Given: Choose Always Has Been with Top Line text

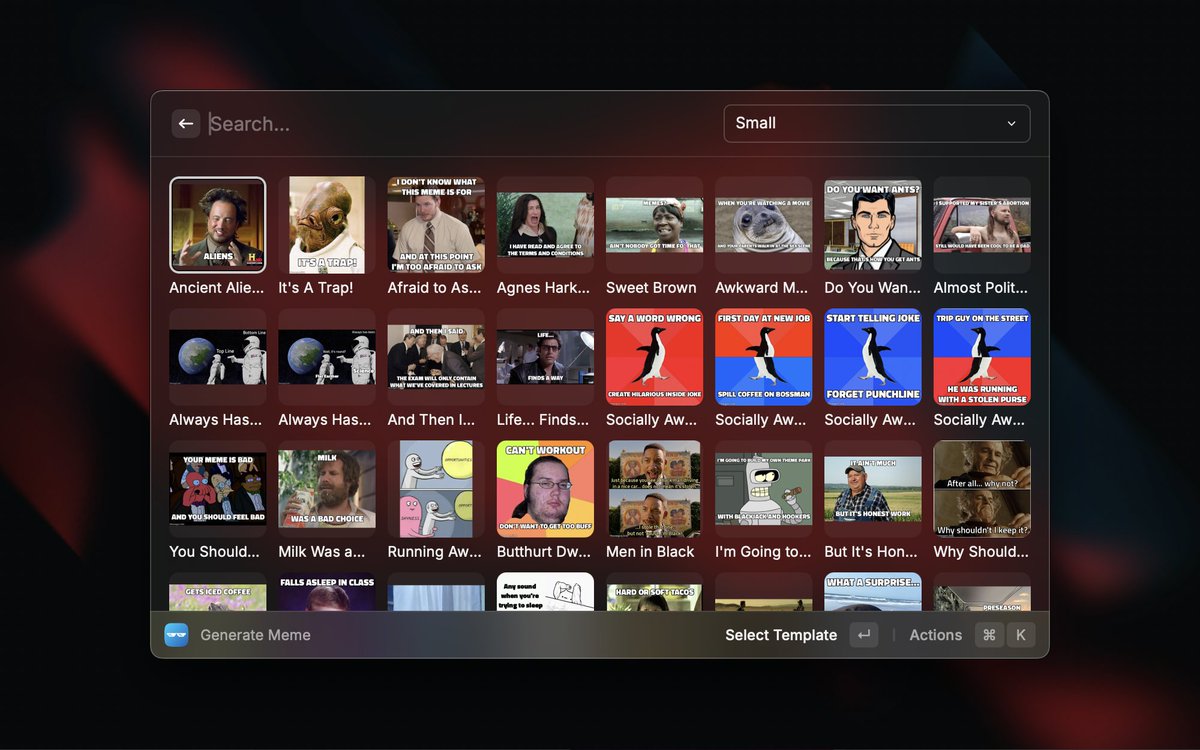Looking at the screenshot, I should [x=218, y=357].
